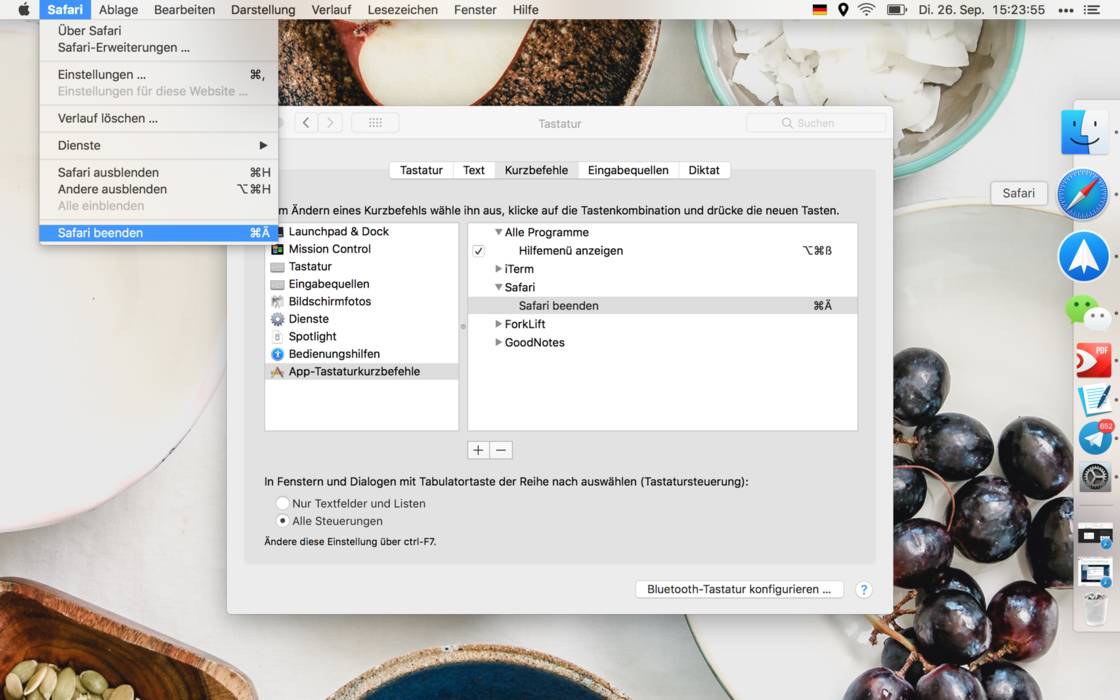Click the Suchen search field
The width and height of the screenshot is (1120, 700).
click(816, 123)
